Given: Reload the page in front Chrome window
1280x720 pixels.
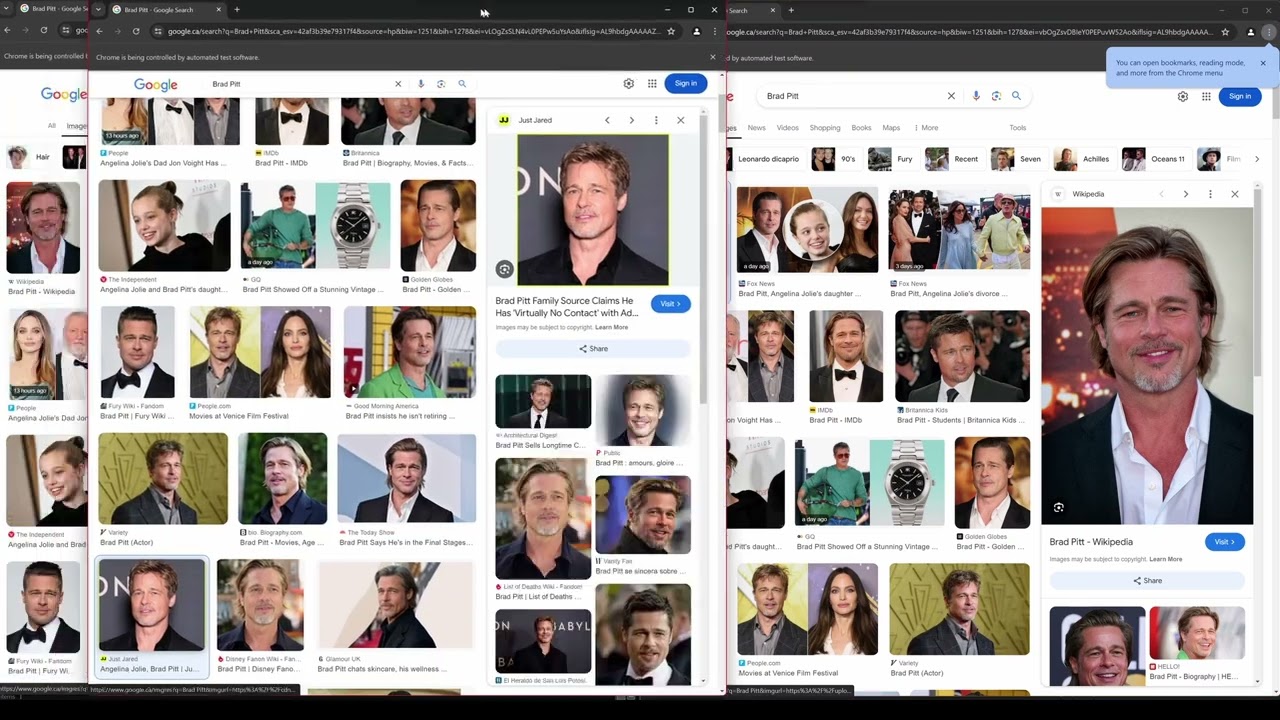Looking at the screenshot, I should 136,31.
